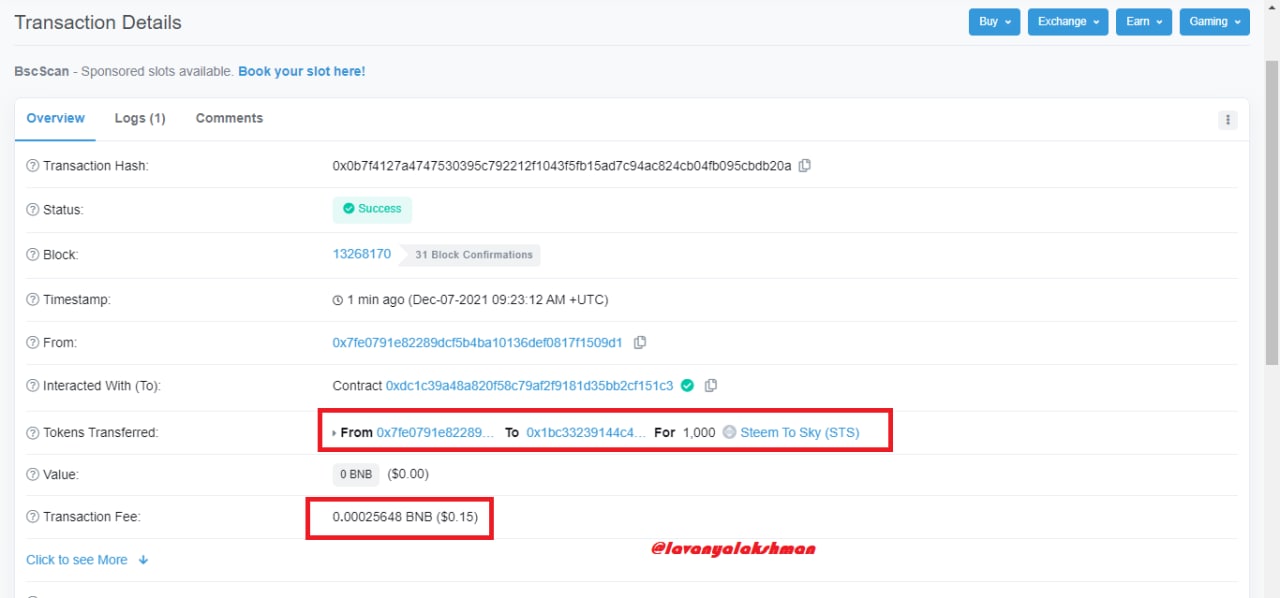Screen dimensions: 1280x598
Task: Click the Steem To Sky token icon
Action: [729, 433]
